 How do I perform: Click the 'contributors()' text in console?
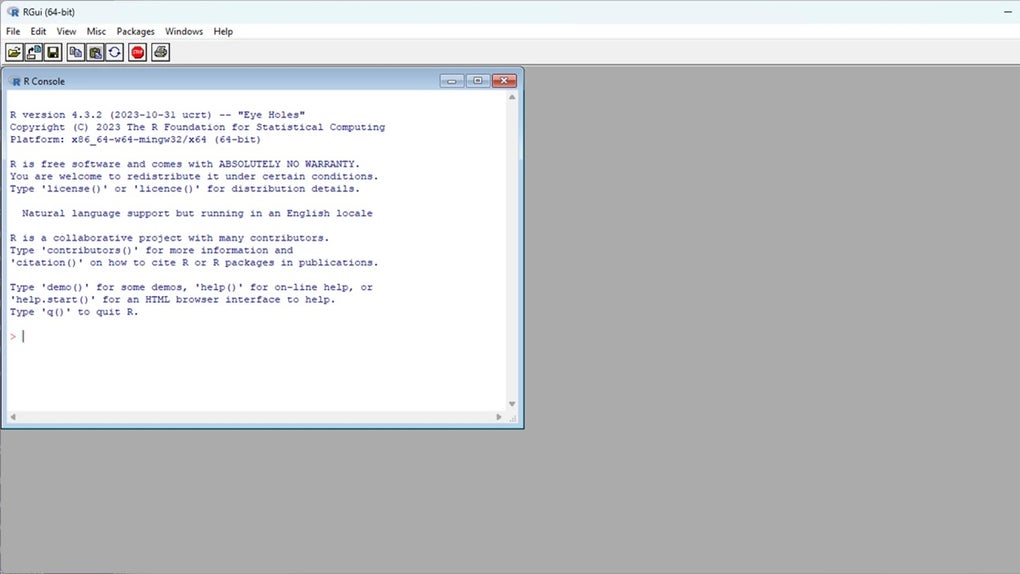click(x=90, y=251)
